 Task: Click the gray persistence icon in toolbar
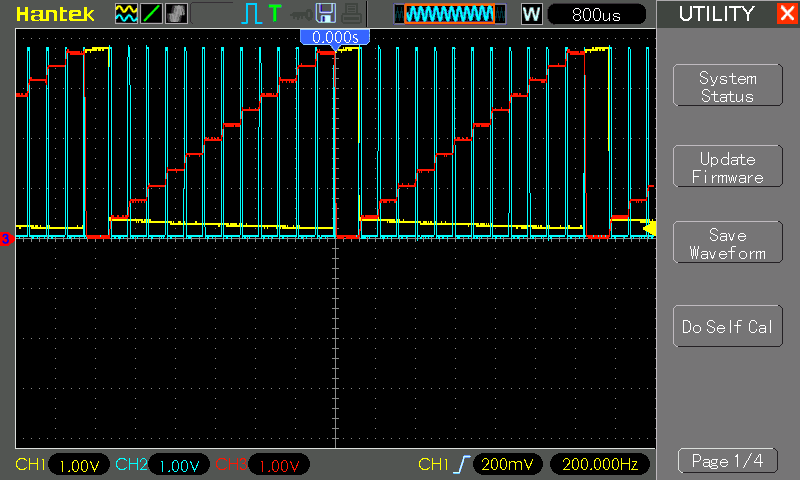point(176,14)
